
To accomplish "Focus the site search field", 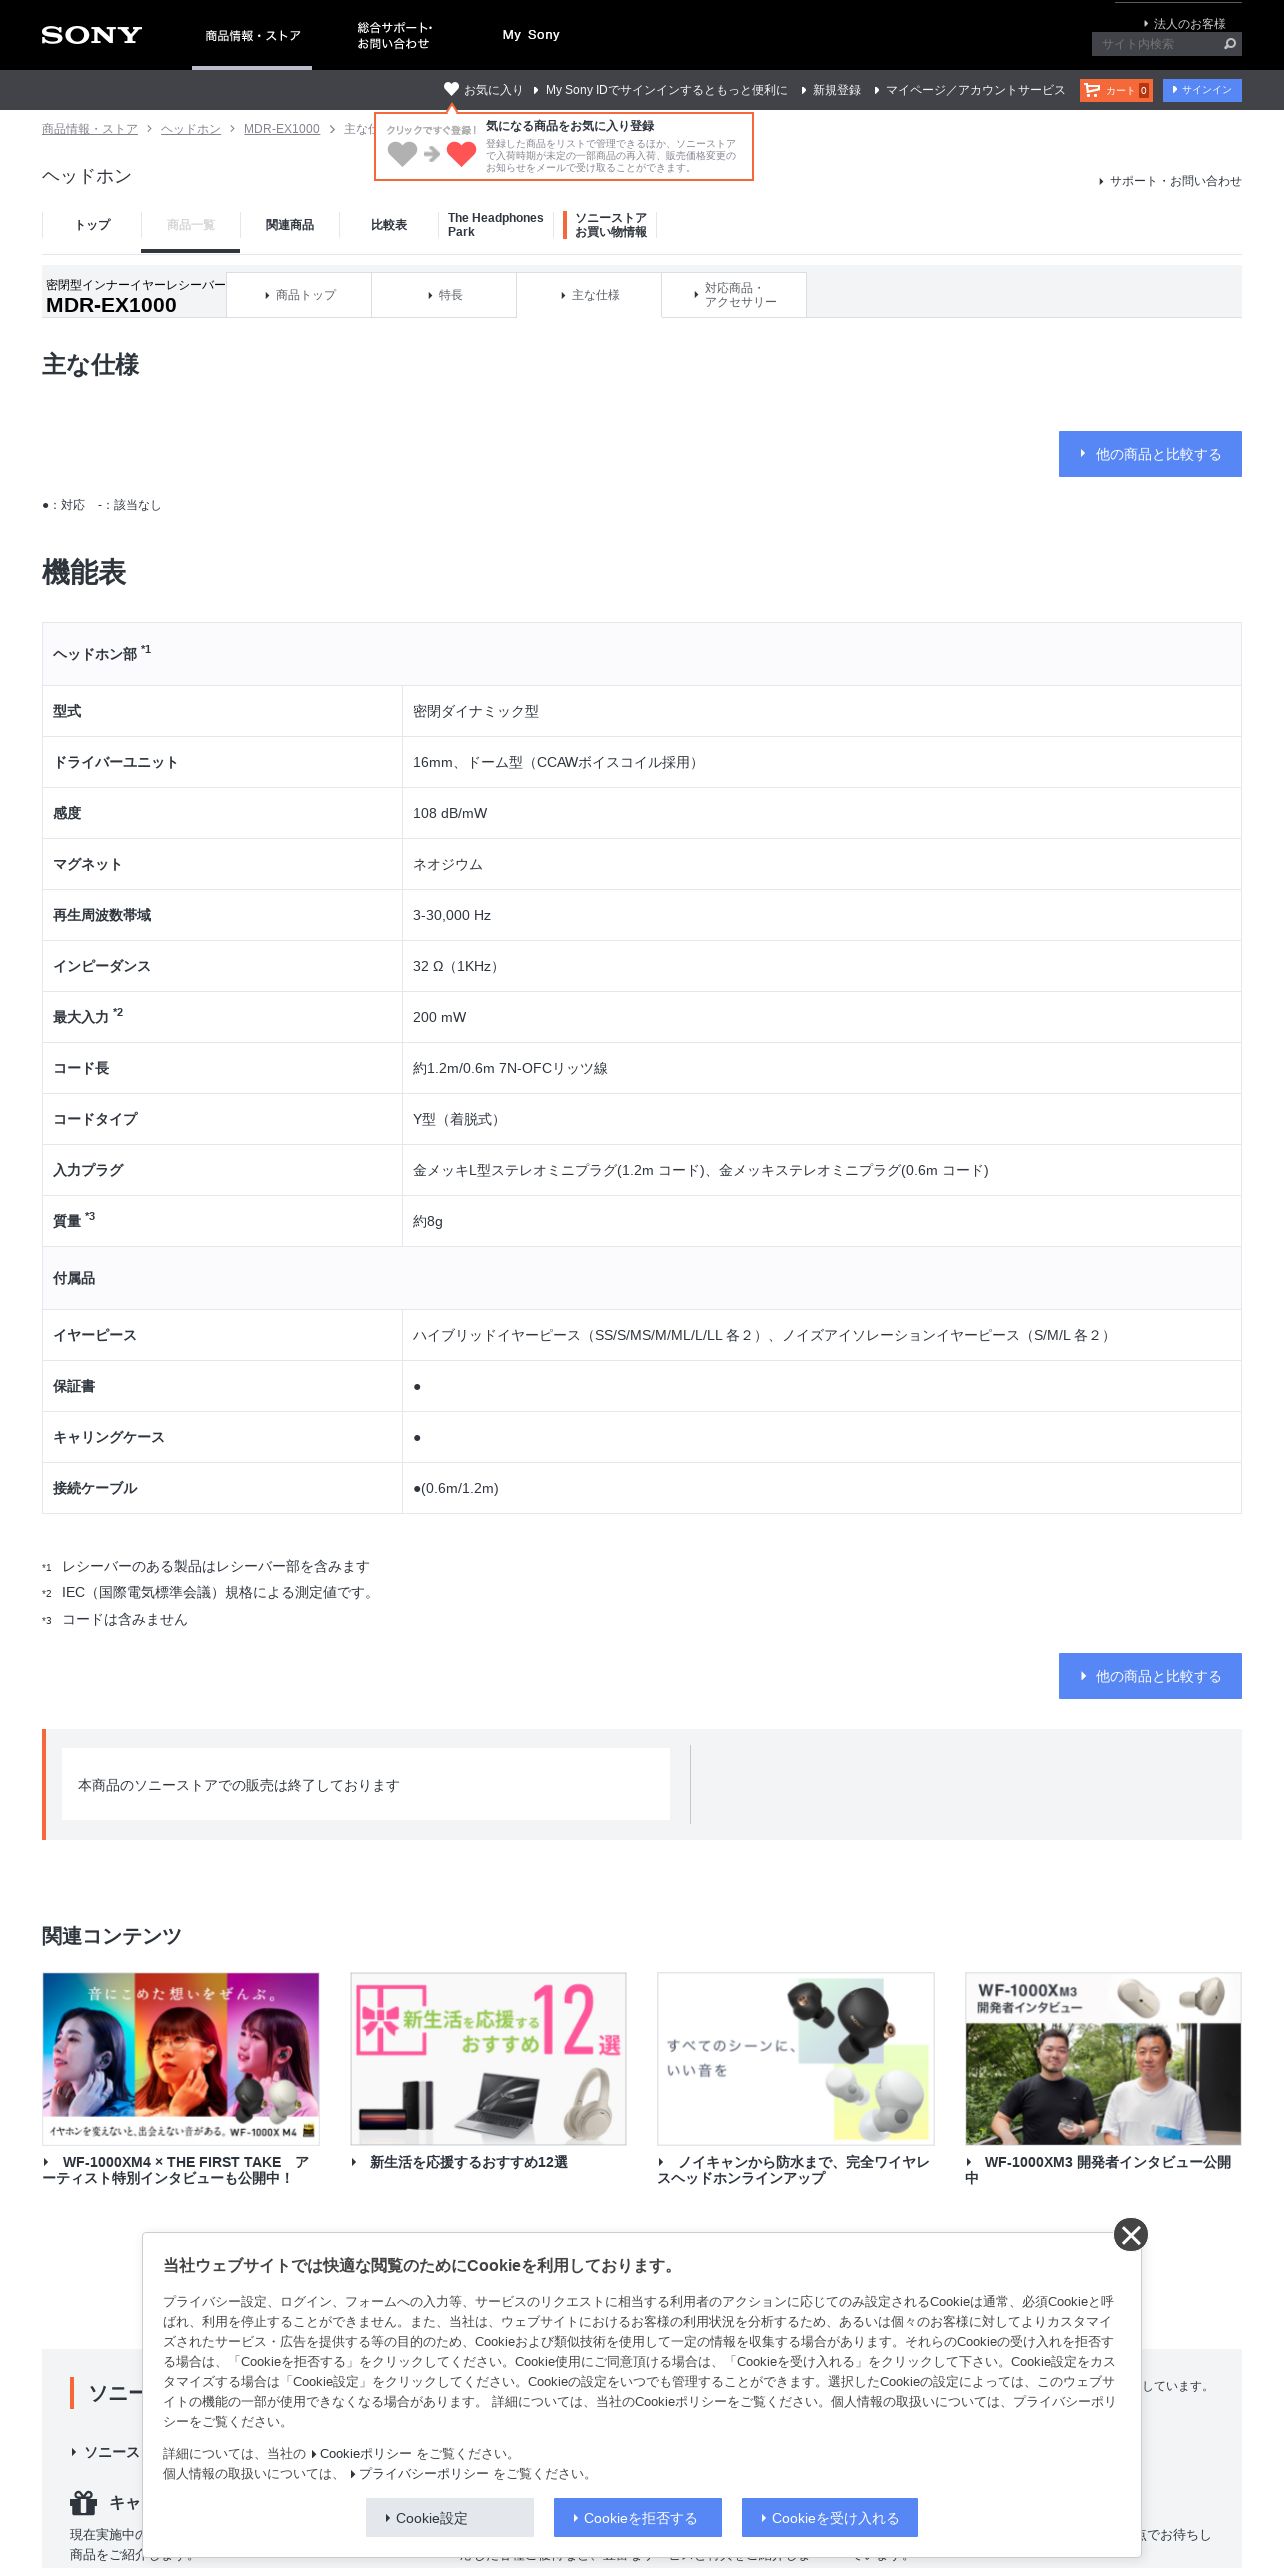I will [1155, 44].
